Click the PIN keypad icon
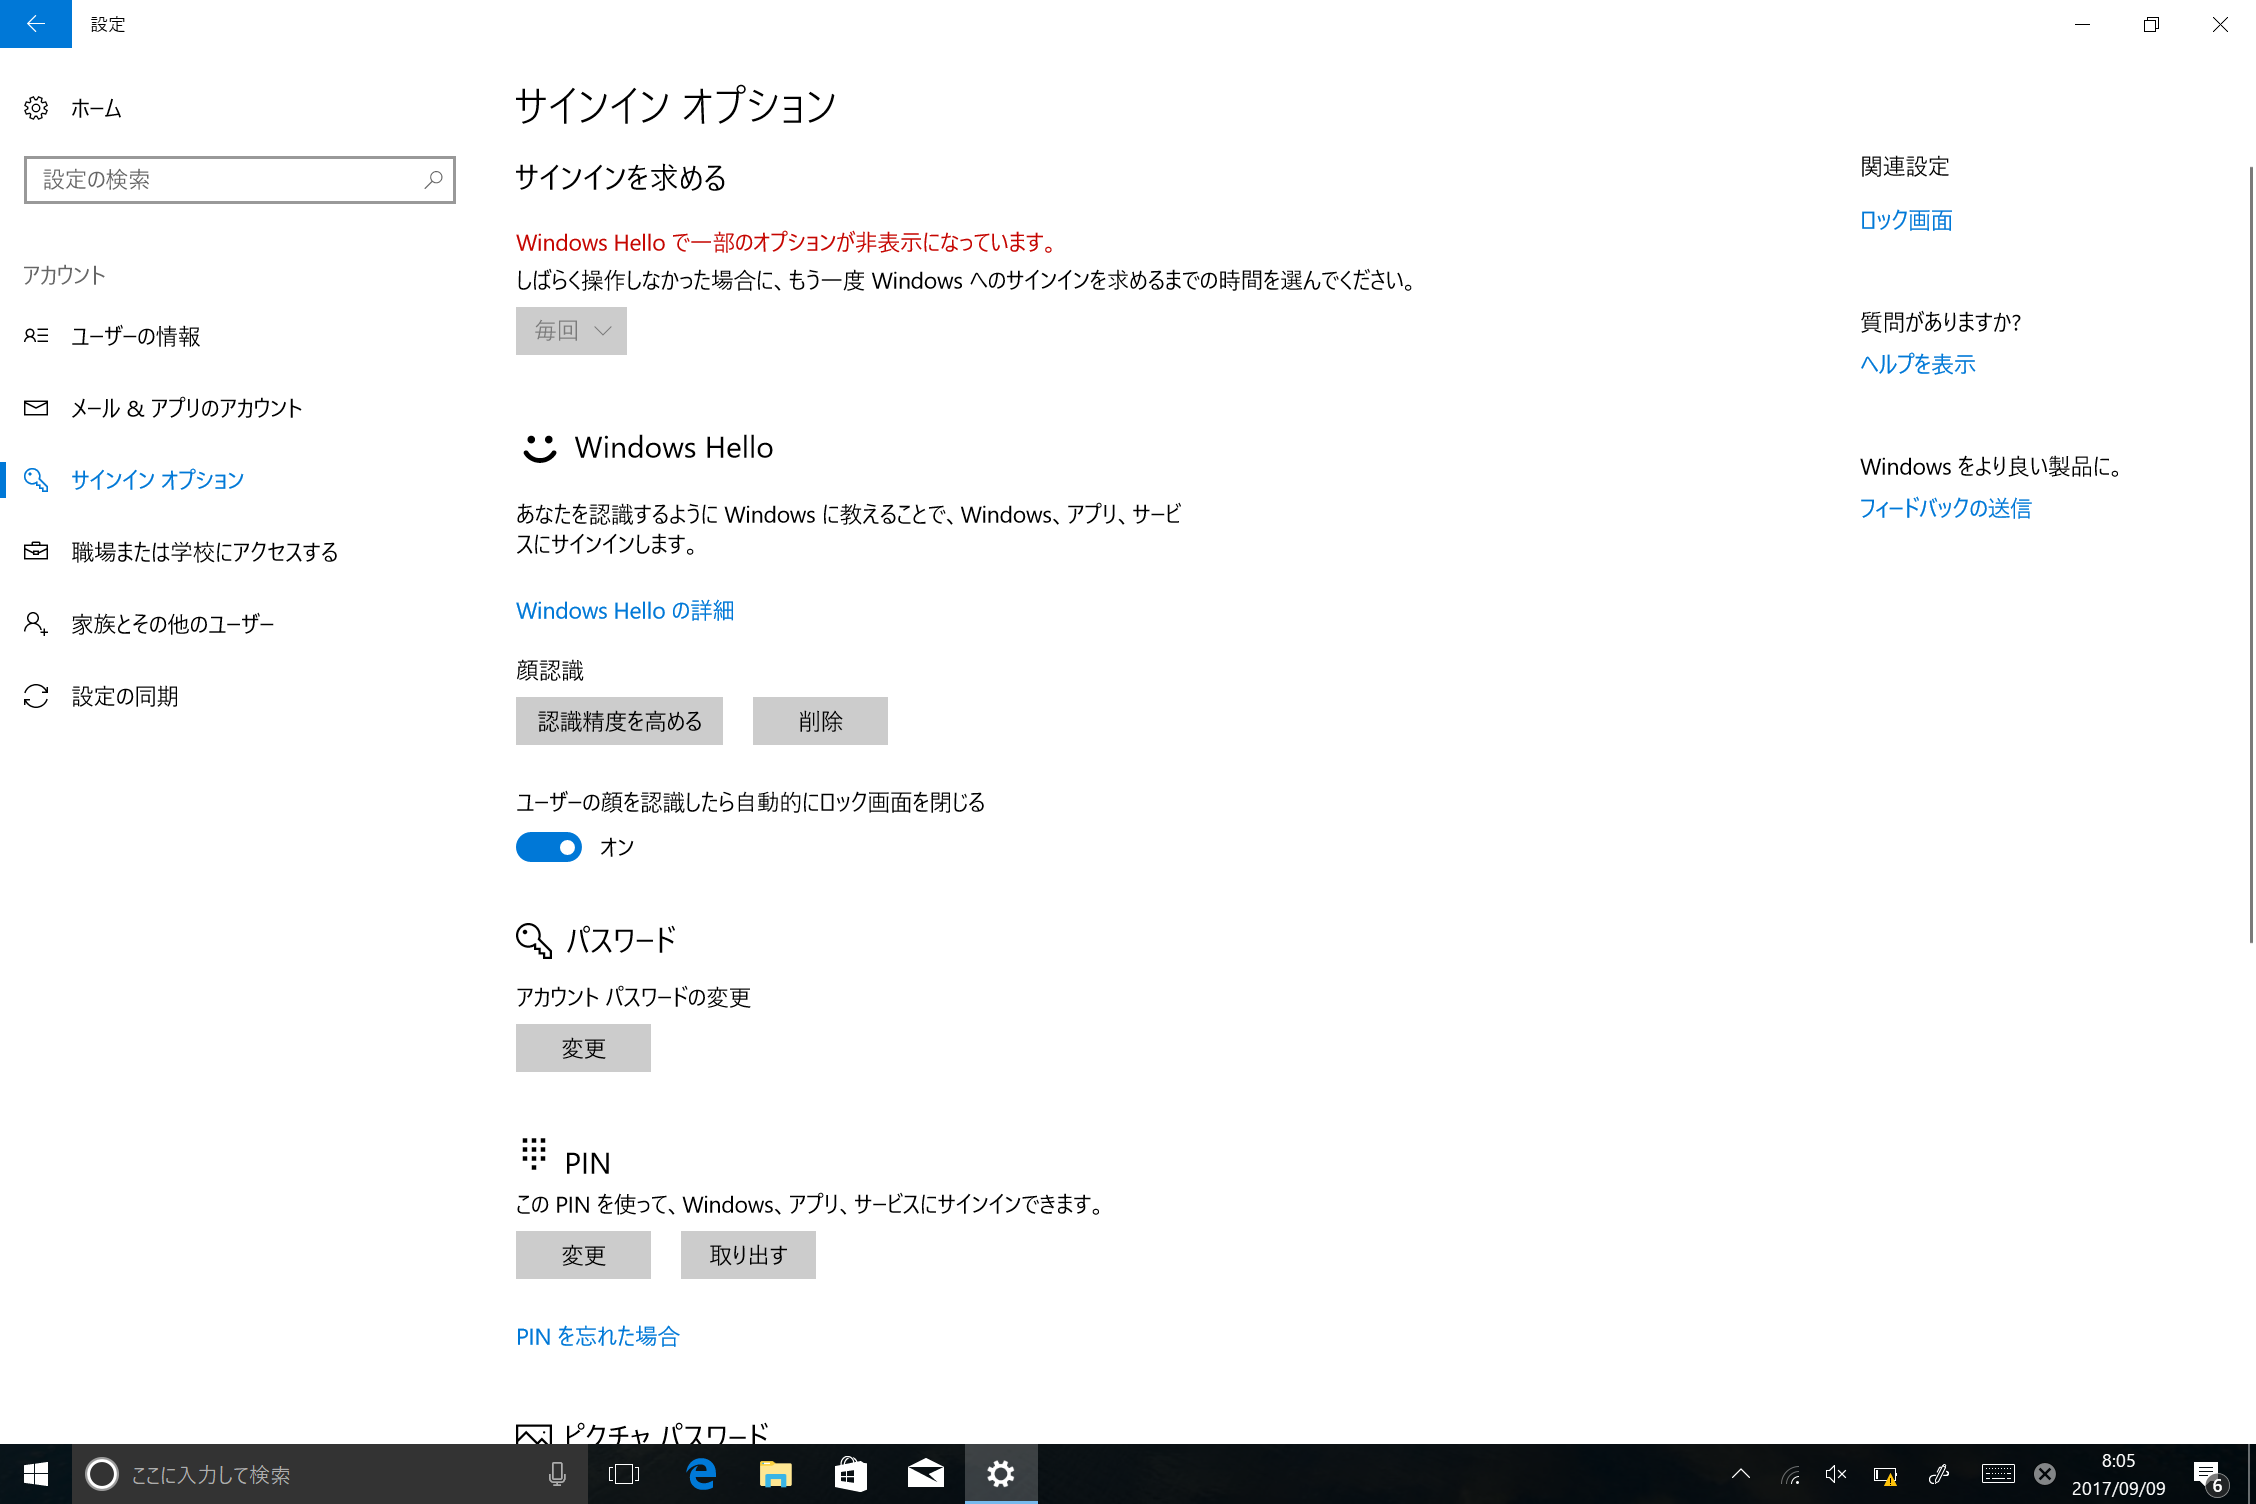Viewport: 2256px width, 1504px height. pos(535,1155)
